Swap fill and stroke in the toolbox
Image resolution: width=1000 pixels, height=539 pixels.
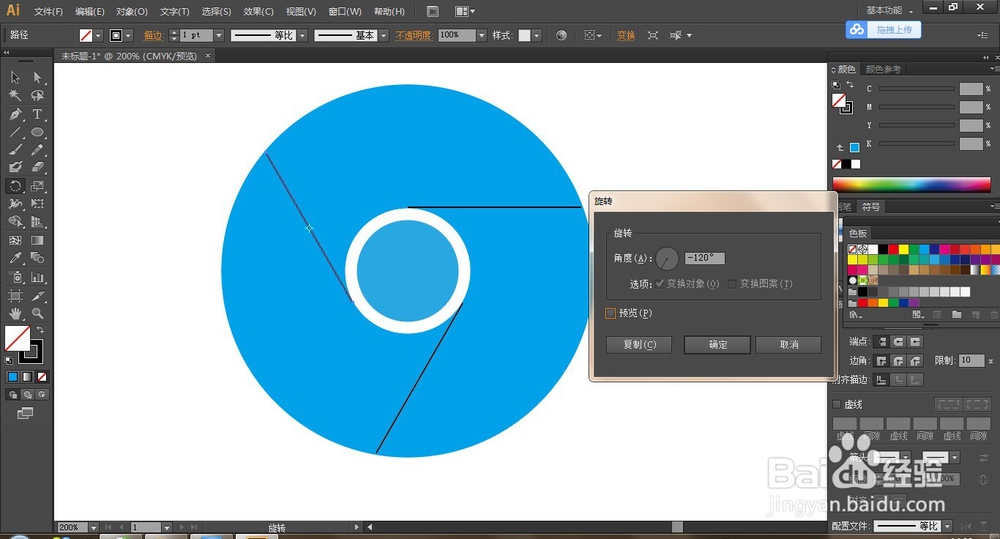click(x=40, y=330)
